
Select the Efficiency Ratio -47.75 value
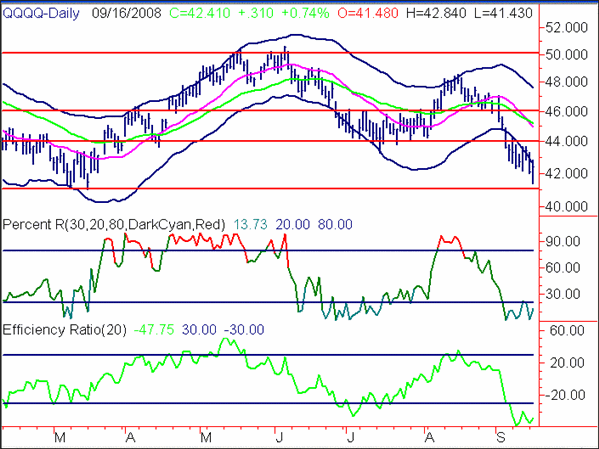point(154,329)
